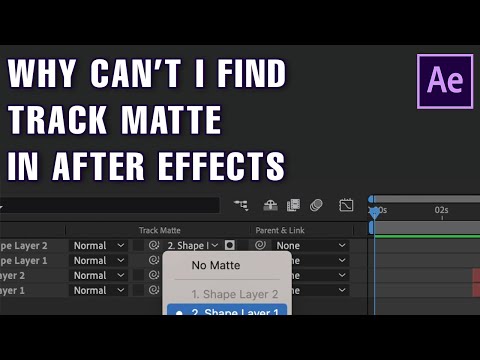Image resolution: width=480 pixels, height=360 pixels.
Task: Open the '2. Shape l' track matte dropdown
Action: click(x=193, y=246)
